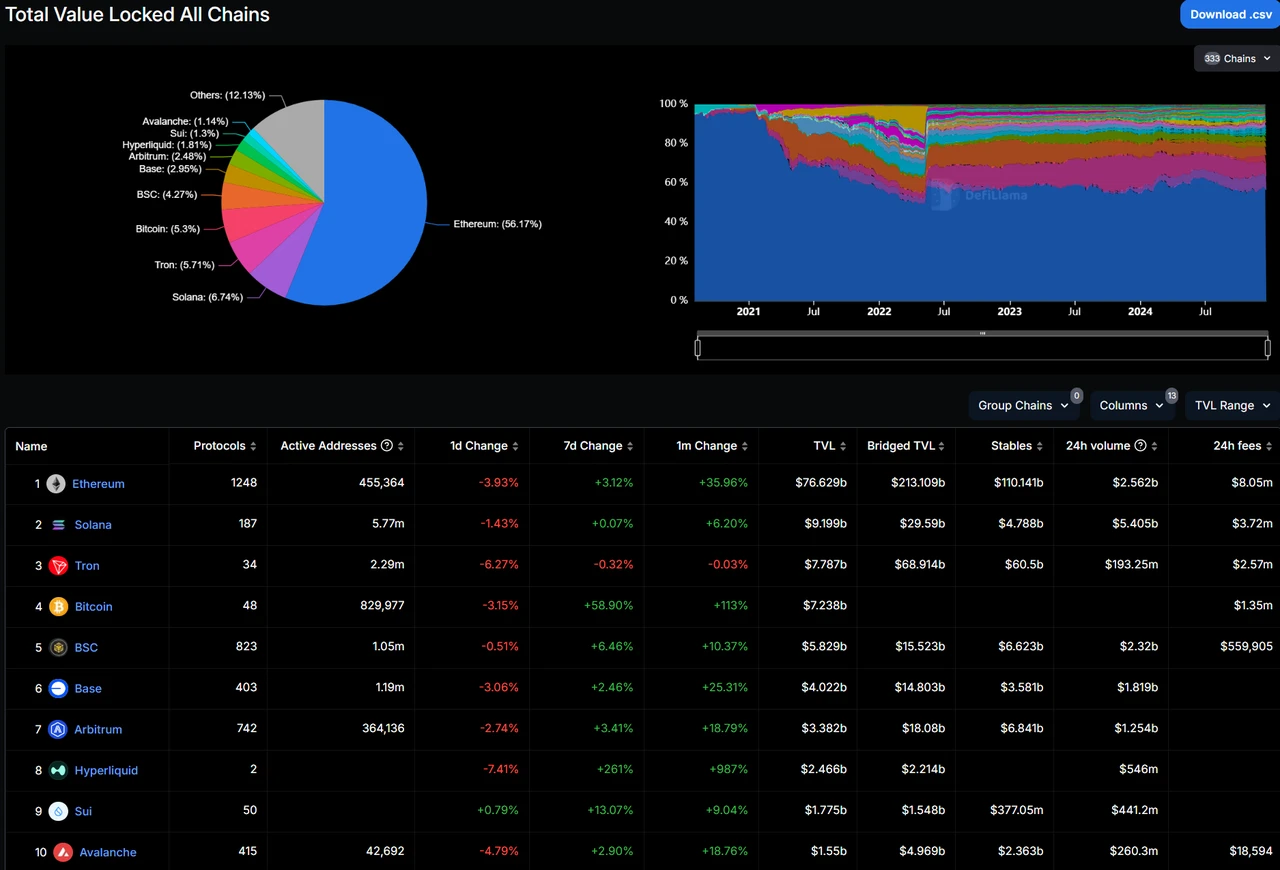Open the 333 Chains dropdown

[x=1237, y=59]
